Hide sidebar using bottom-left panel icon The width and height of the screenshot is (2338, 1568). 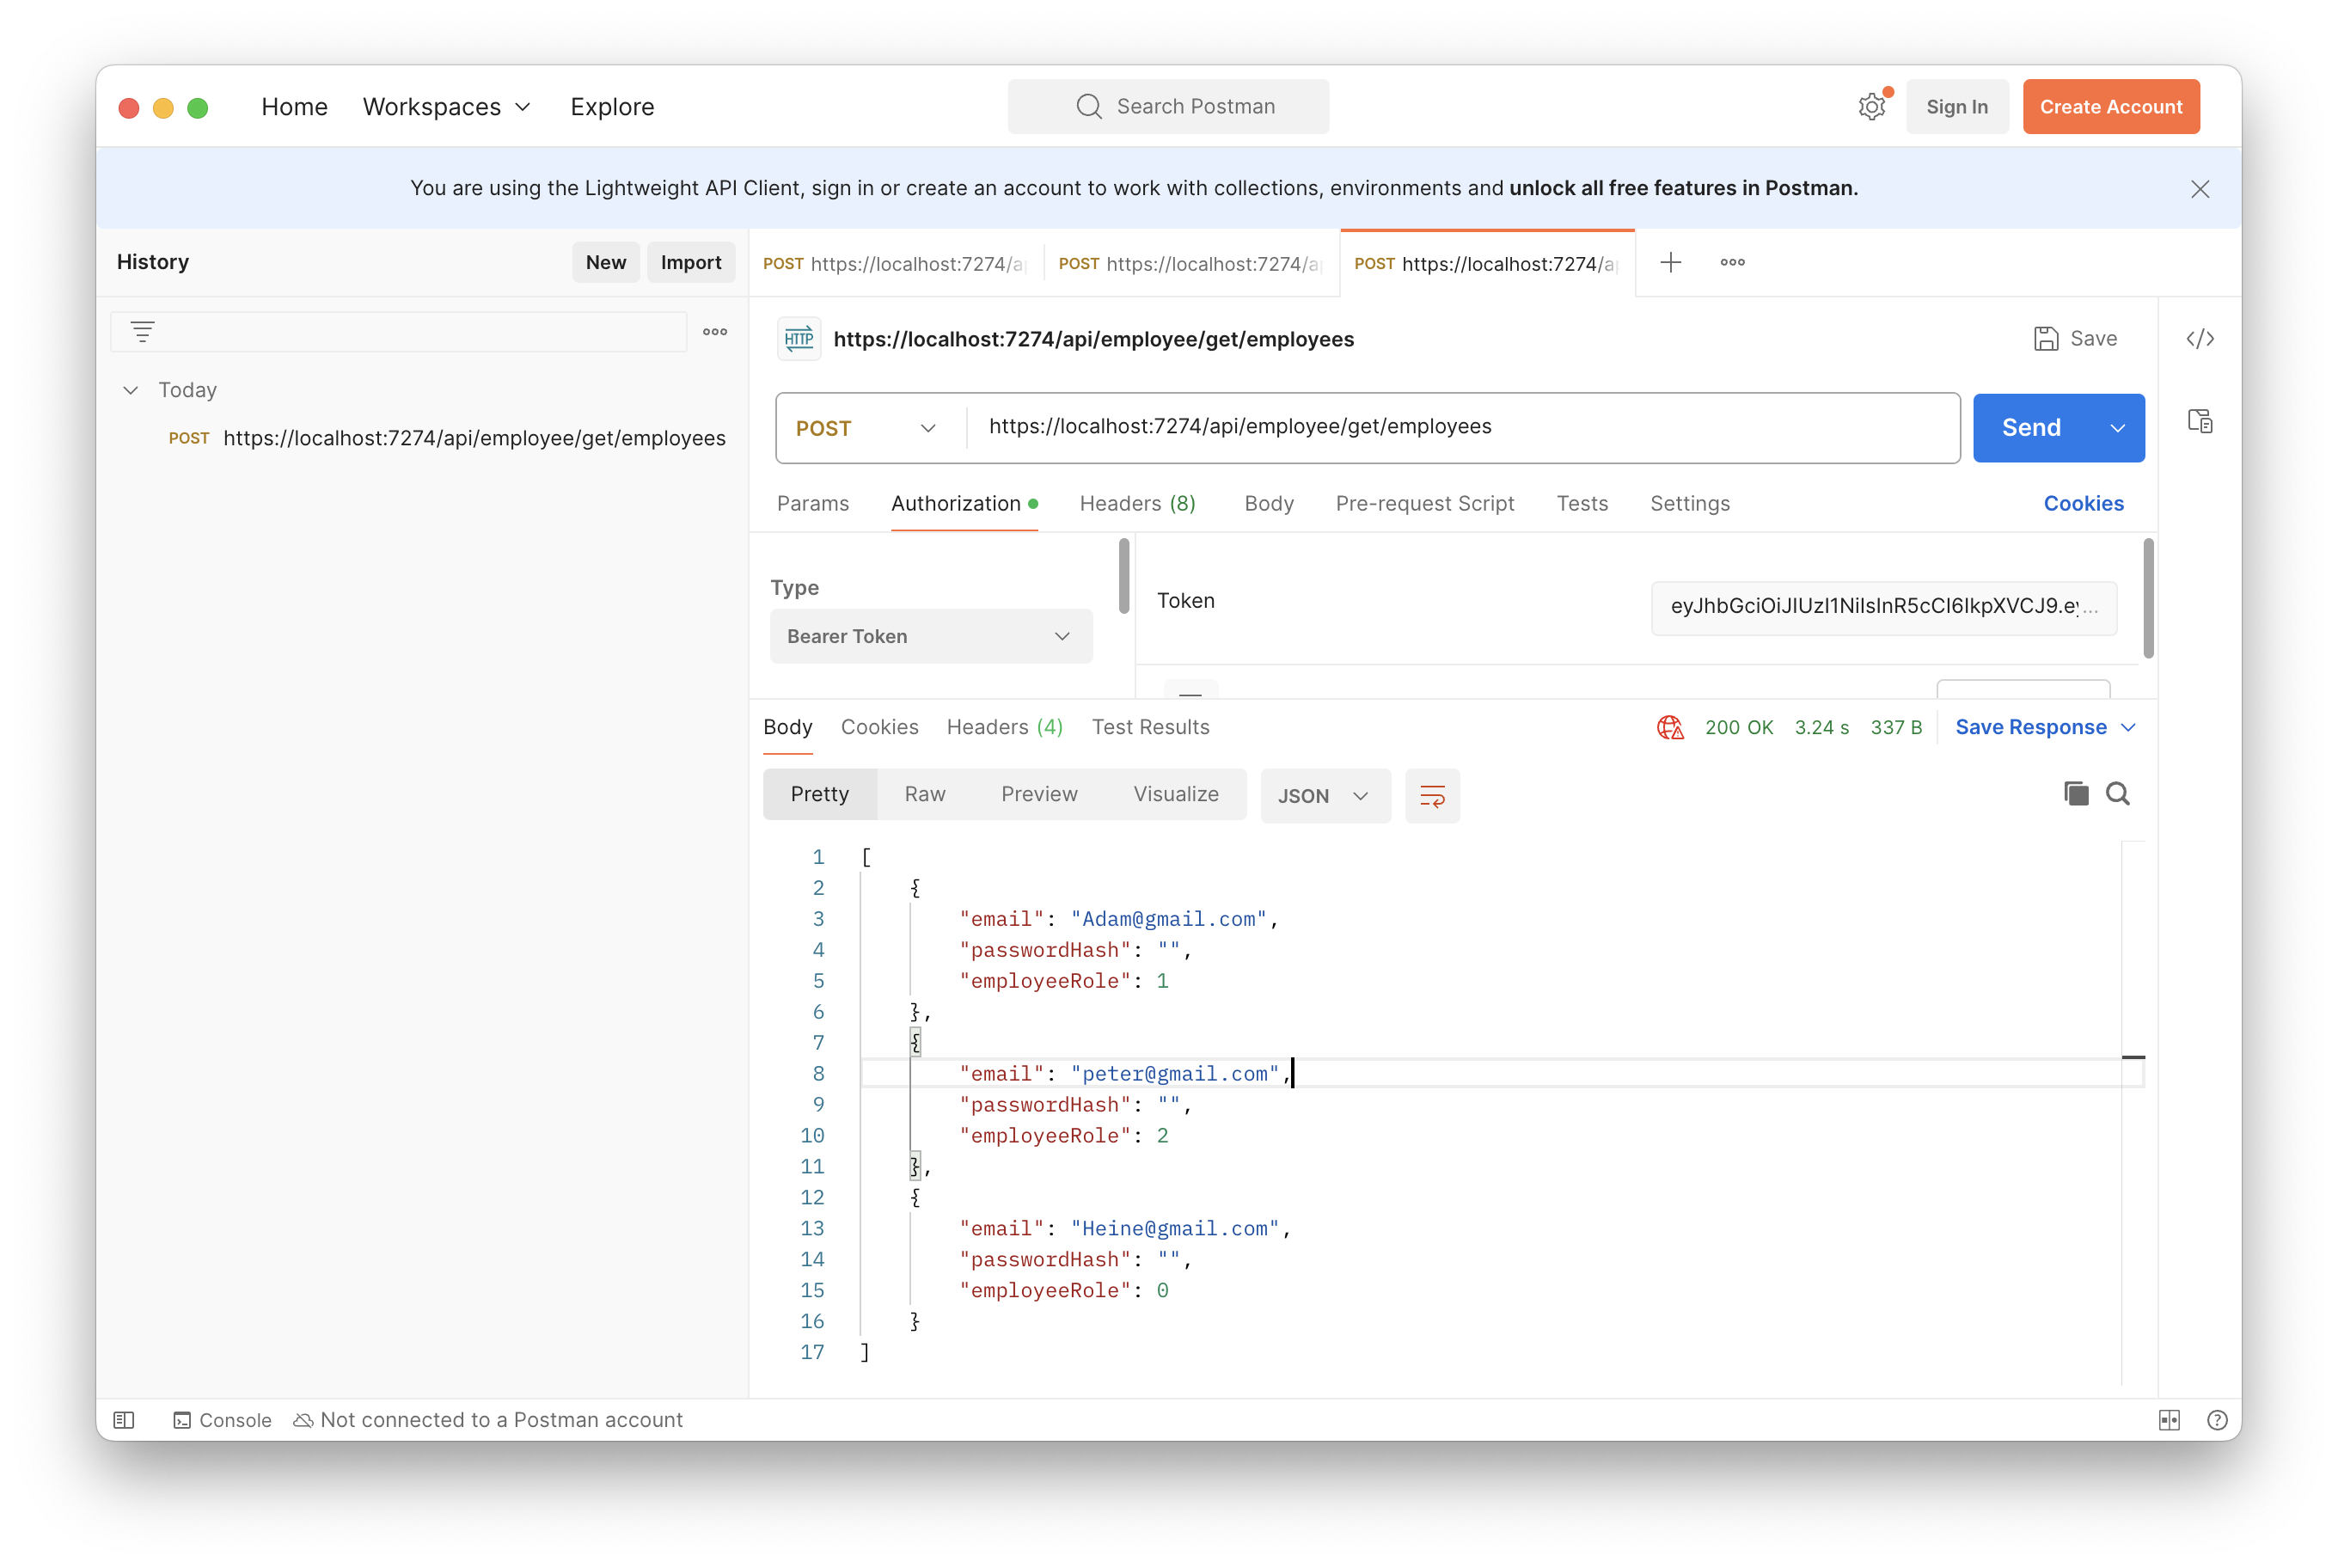[124, 1420]
